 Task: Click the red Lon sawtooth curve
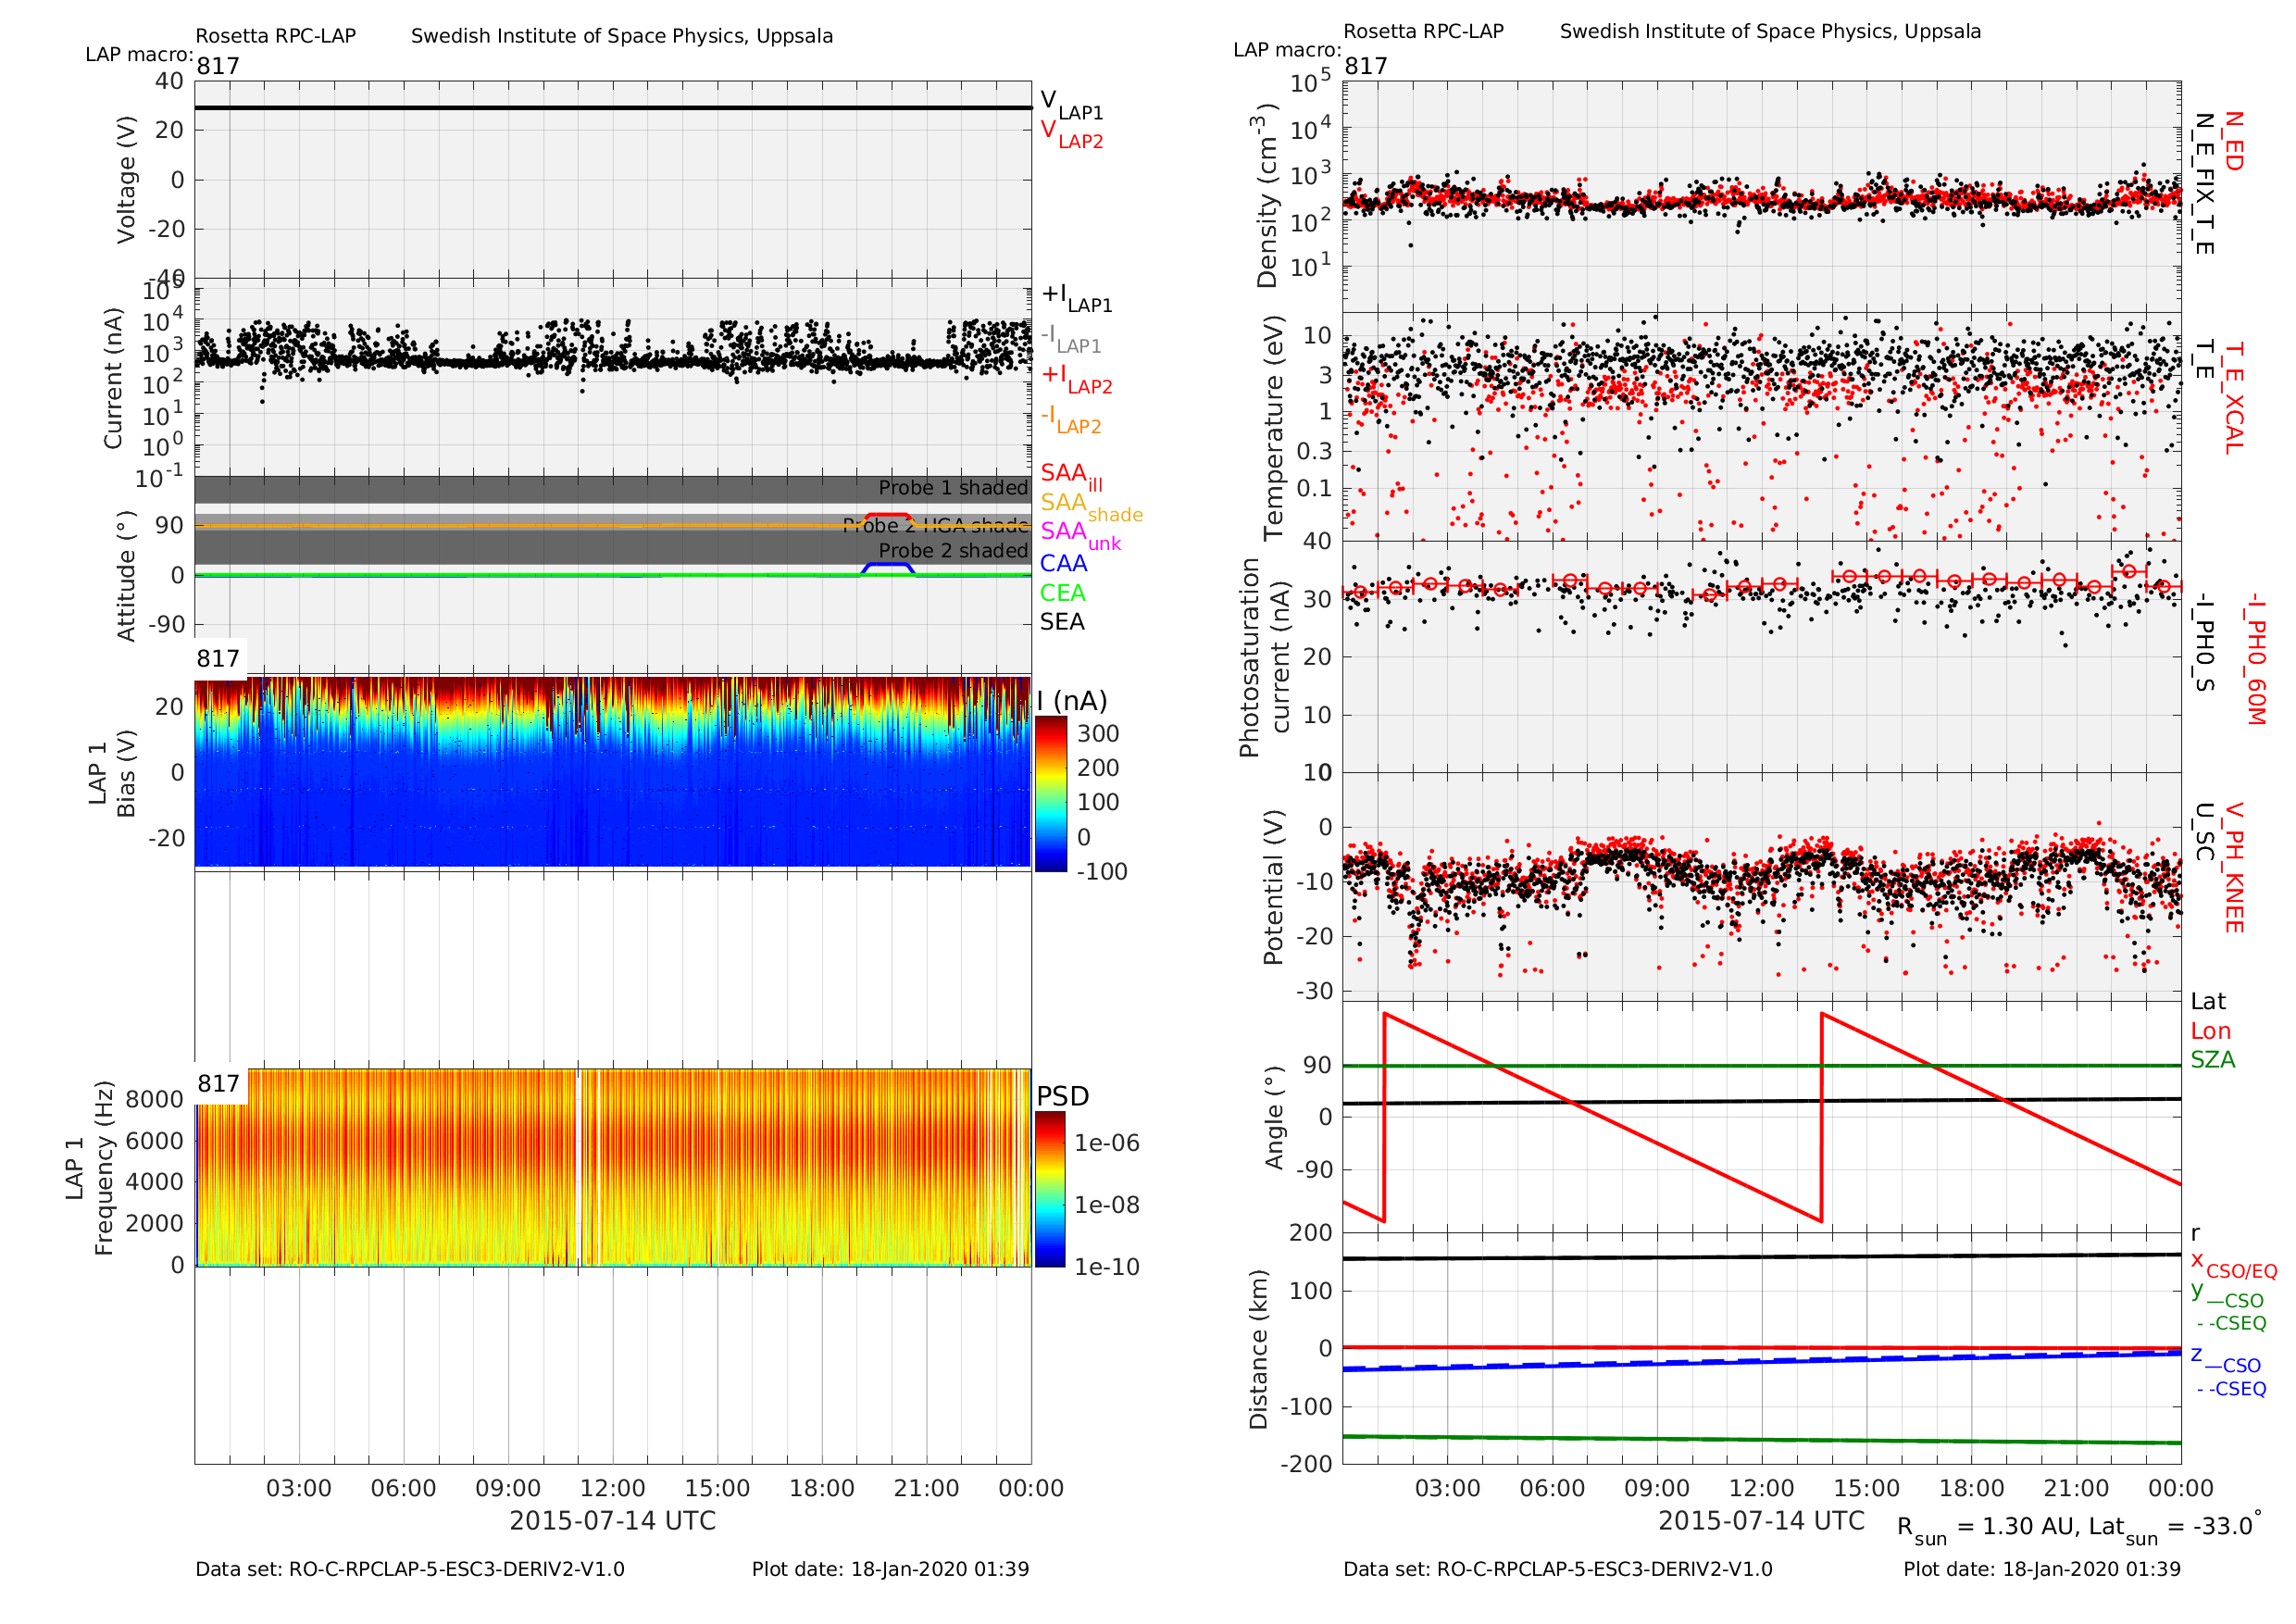(x=1602, y=1117)
